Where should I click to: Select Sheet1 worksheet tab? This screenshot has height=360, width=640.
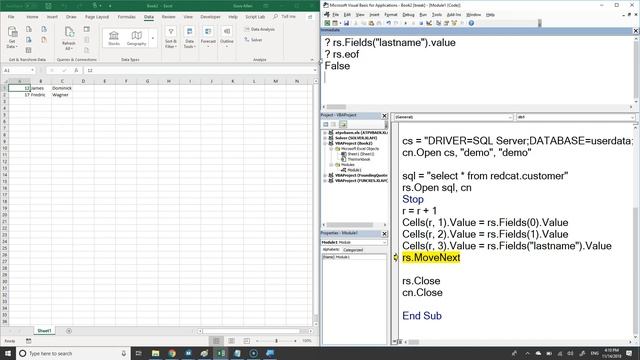[44, 331]
